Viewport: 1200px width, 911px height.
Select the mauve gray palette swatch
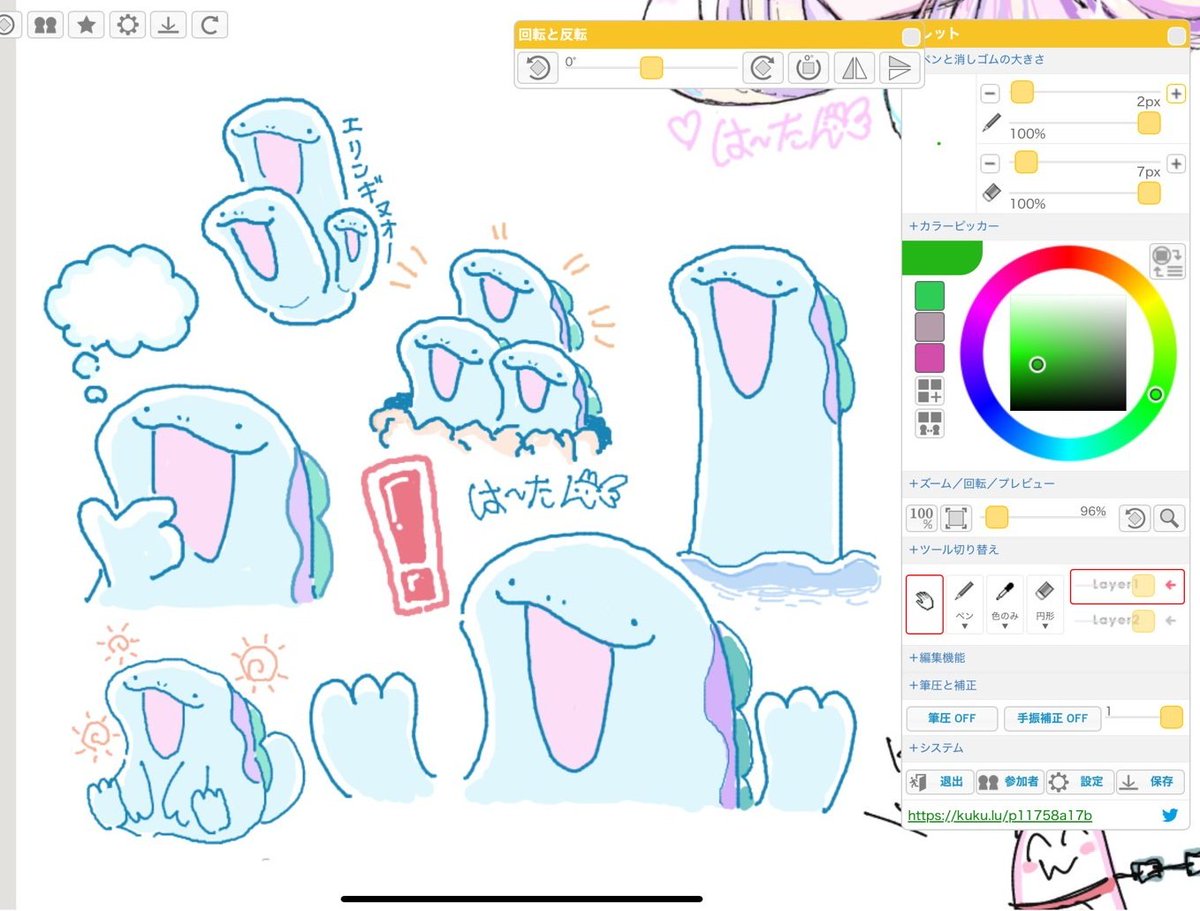pos(930,327)
